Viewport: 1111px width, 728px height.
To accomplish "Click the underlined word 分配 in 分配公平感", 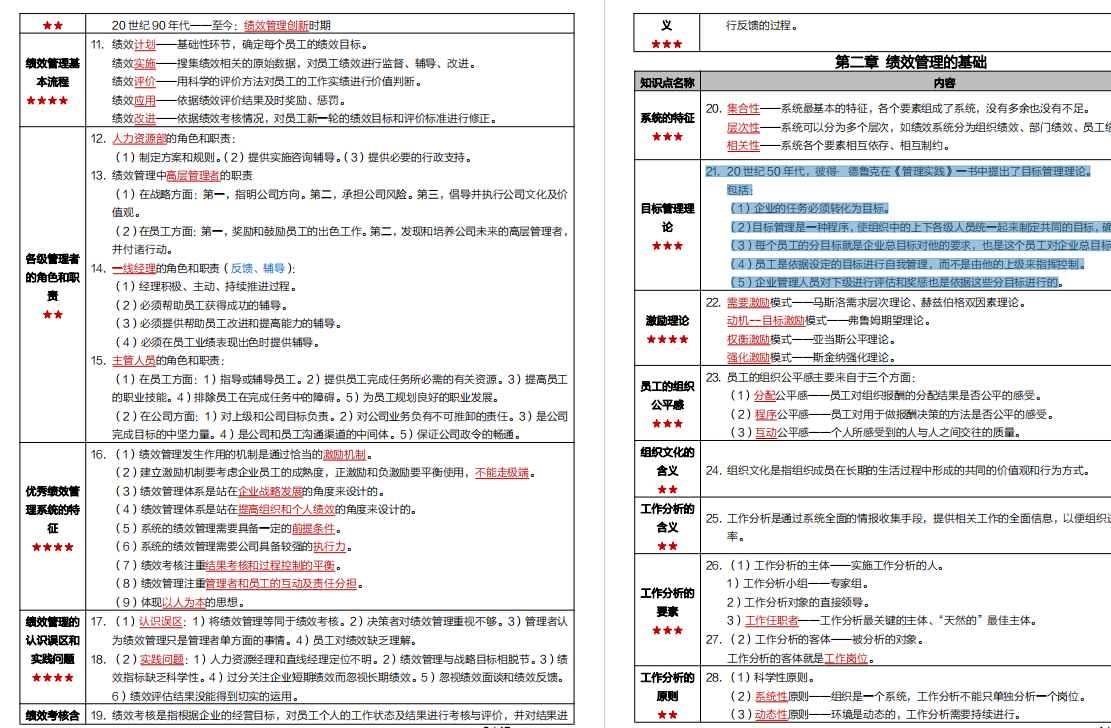I will pyautogui.click(x=765, y=396).
